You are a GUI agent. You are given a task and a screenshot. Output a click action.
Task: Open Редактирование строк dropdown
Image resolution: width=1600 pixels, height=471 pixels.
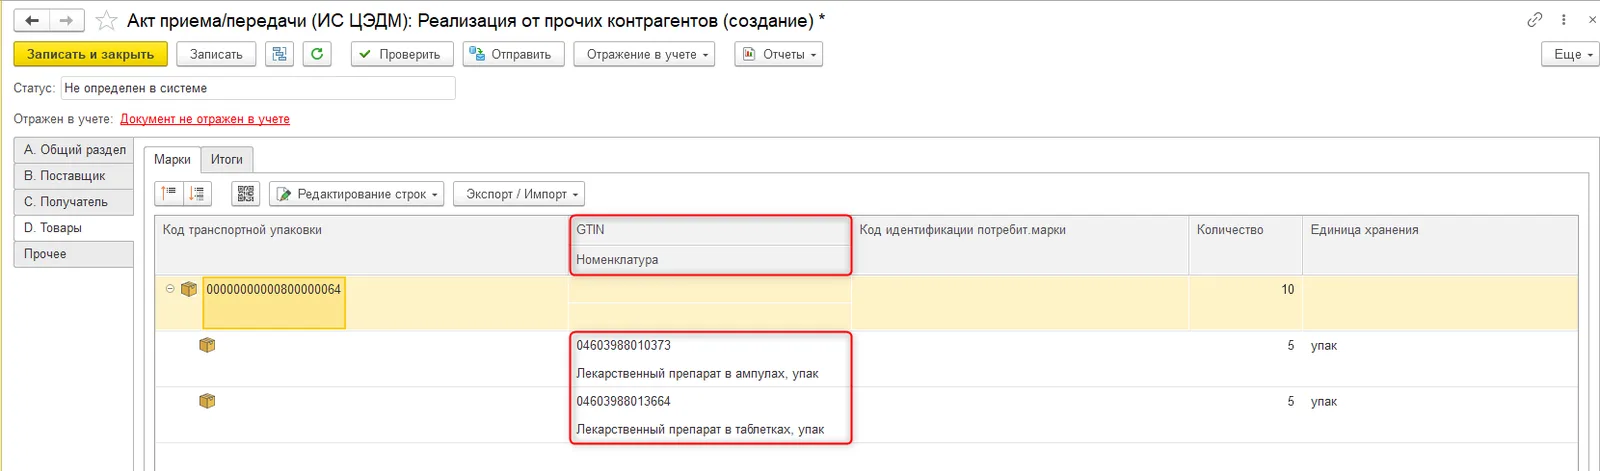click(357, 194)
